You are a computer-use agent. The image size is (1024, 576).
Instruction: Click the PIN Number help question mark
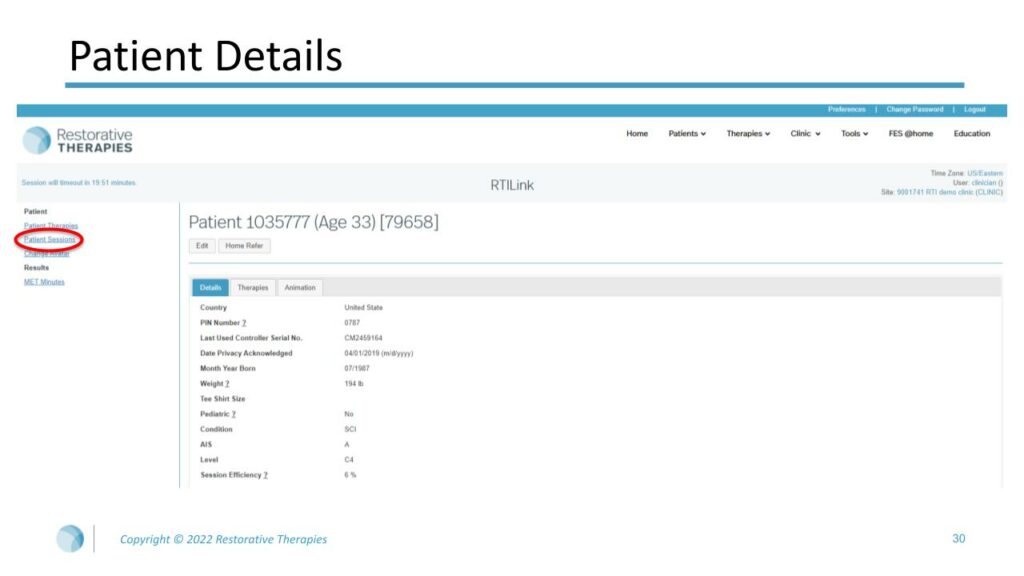(x=244, y=323)
